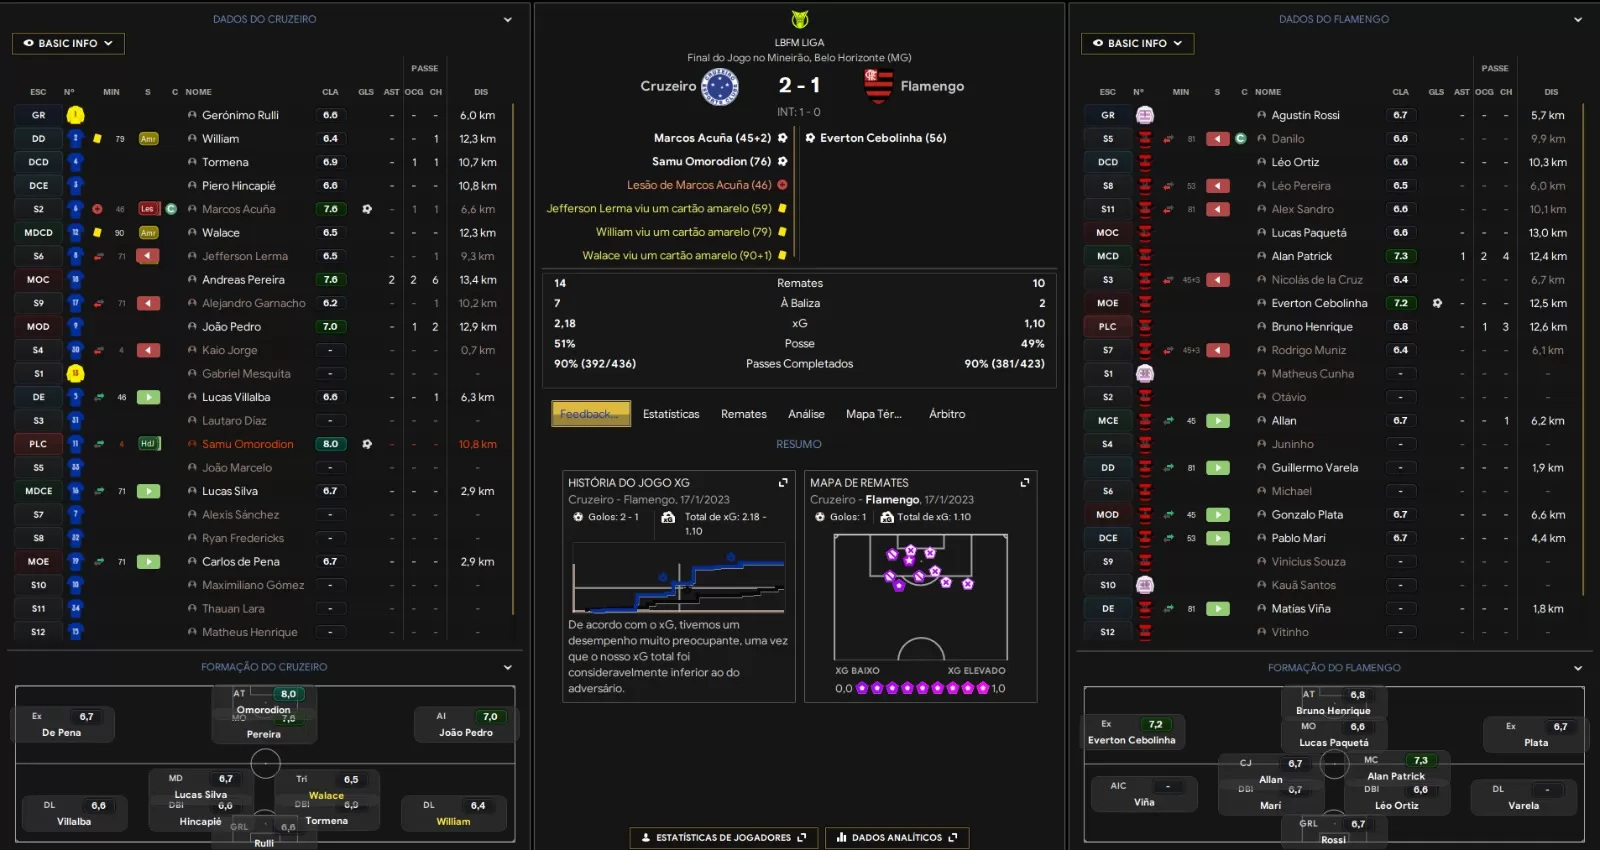Open Estatísticas de Jogadores button
Screen dimensions: 1600x850
pyautogui.click(x=724, y=838)
